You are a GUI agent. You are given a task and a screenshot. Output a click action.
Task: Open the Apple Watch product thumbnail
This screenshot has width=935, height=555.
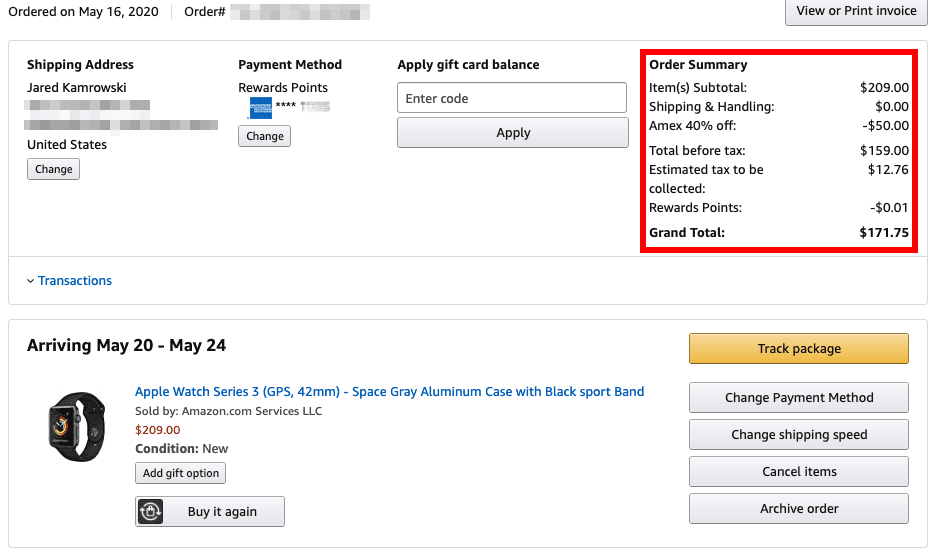coord(77,427)
